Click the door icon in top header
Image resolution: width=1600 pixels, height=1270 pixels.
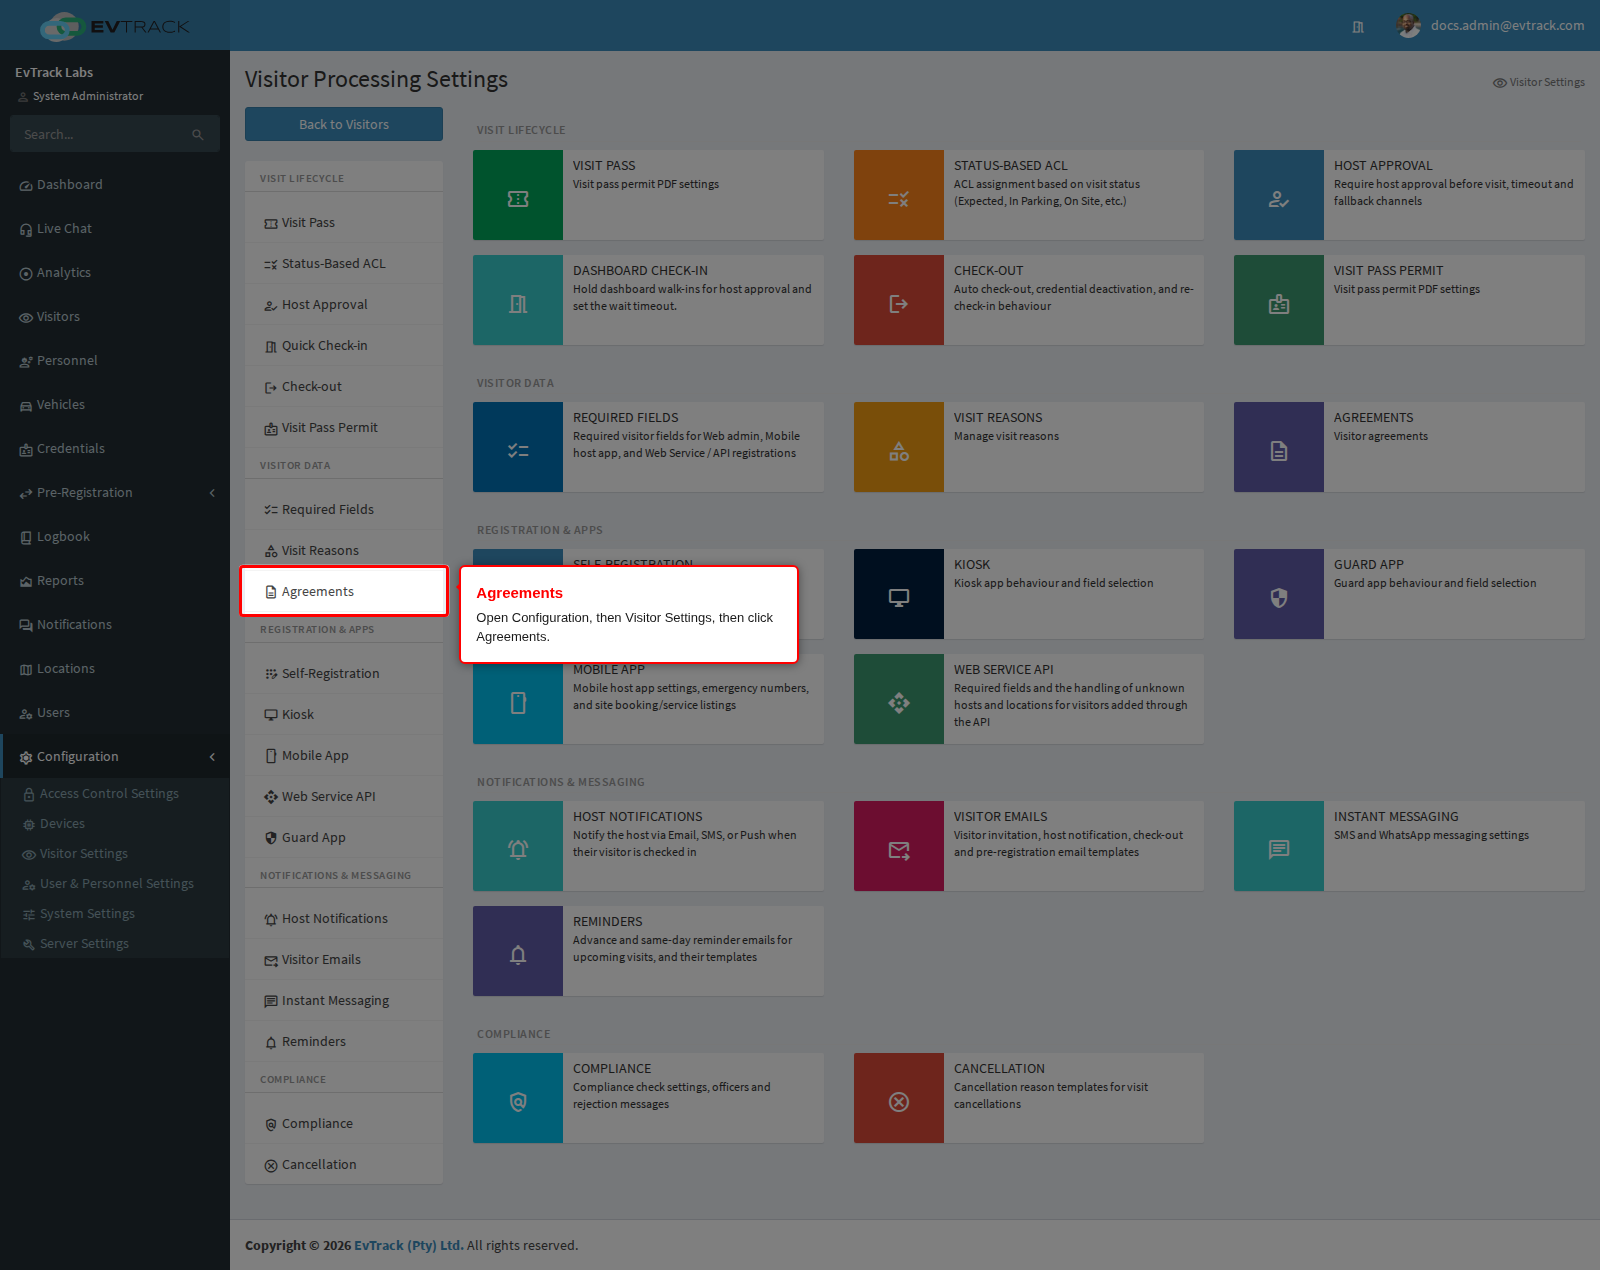click(1358, 27)
